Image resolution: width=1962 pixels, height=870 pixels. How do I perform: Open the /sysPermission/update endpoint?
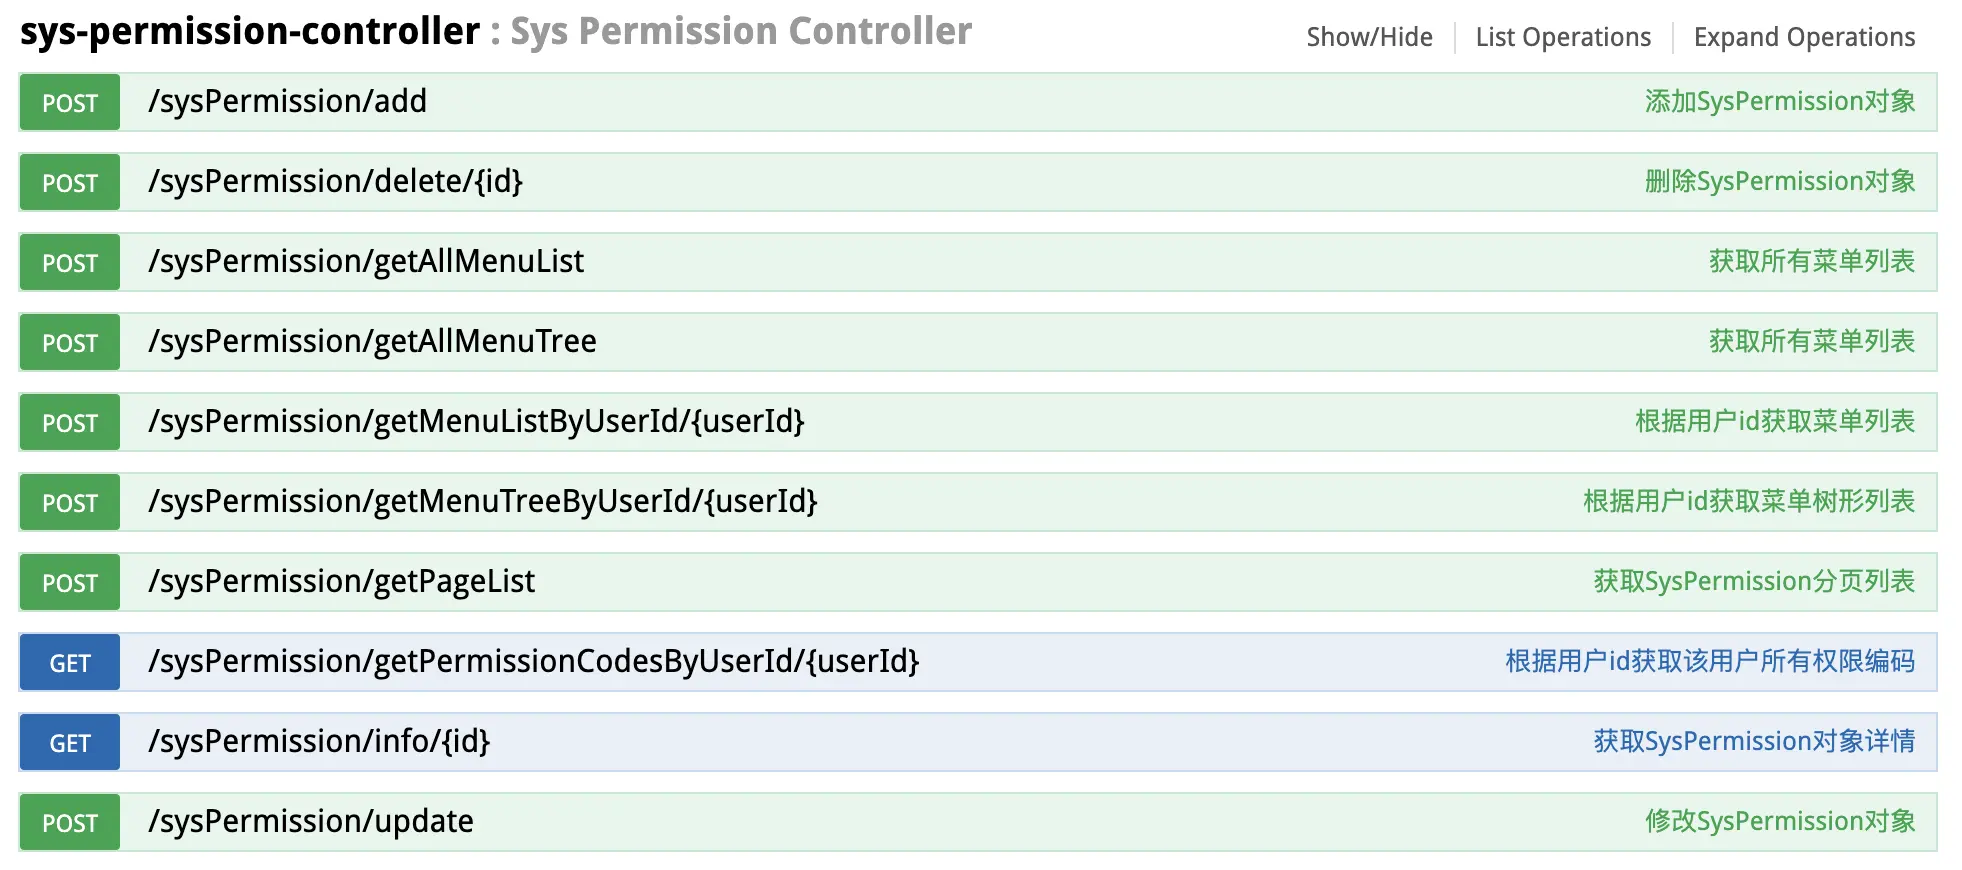pyautogui.click(x=310, y=822)
